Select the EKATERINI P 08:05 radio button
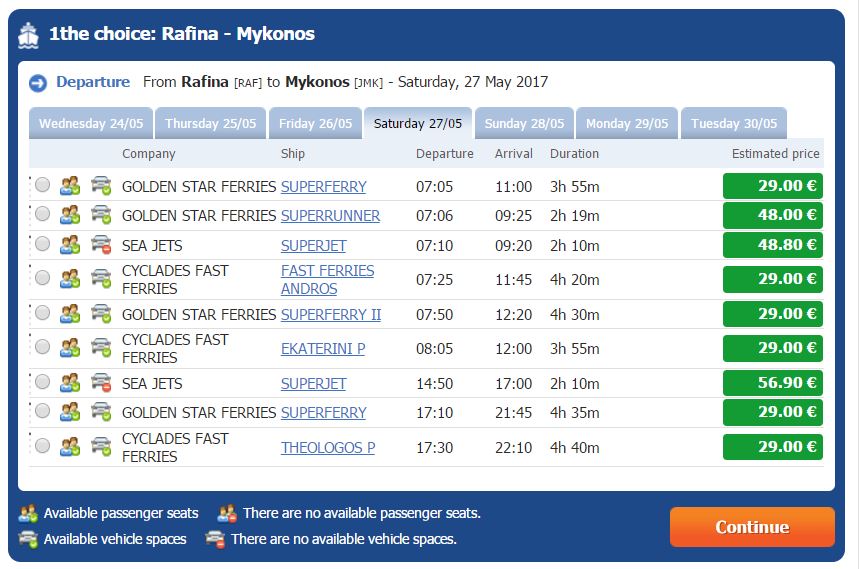The width and height of the screenshot is (859, 569). [x=42, y=347]
